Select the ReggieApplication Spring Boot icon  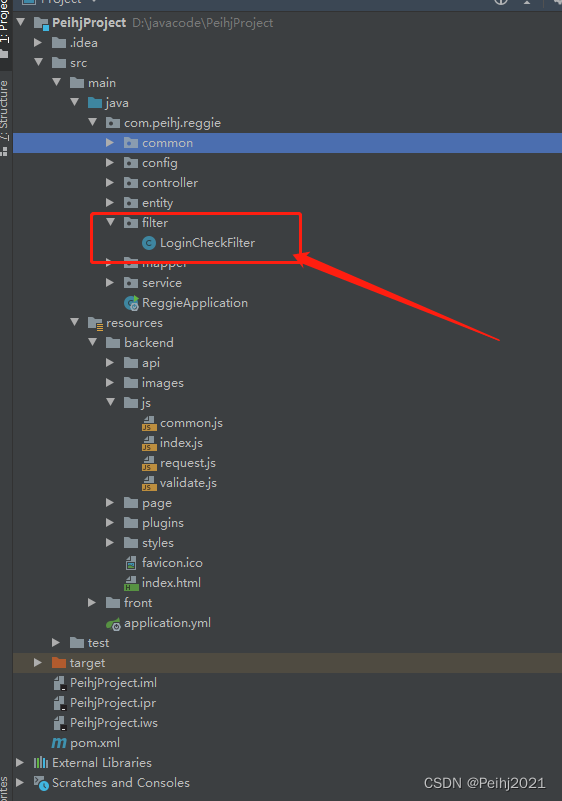point(131,303)
